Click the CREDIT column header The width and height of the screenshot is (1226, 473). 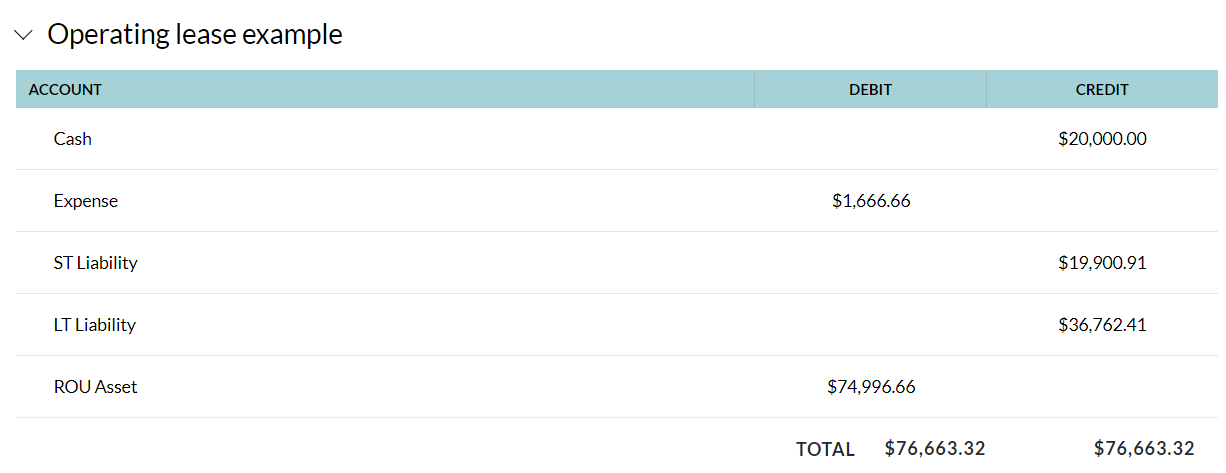[x=1102, y=89]
